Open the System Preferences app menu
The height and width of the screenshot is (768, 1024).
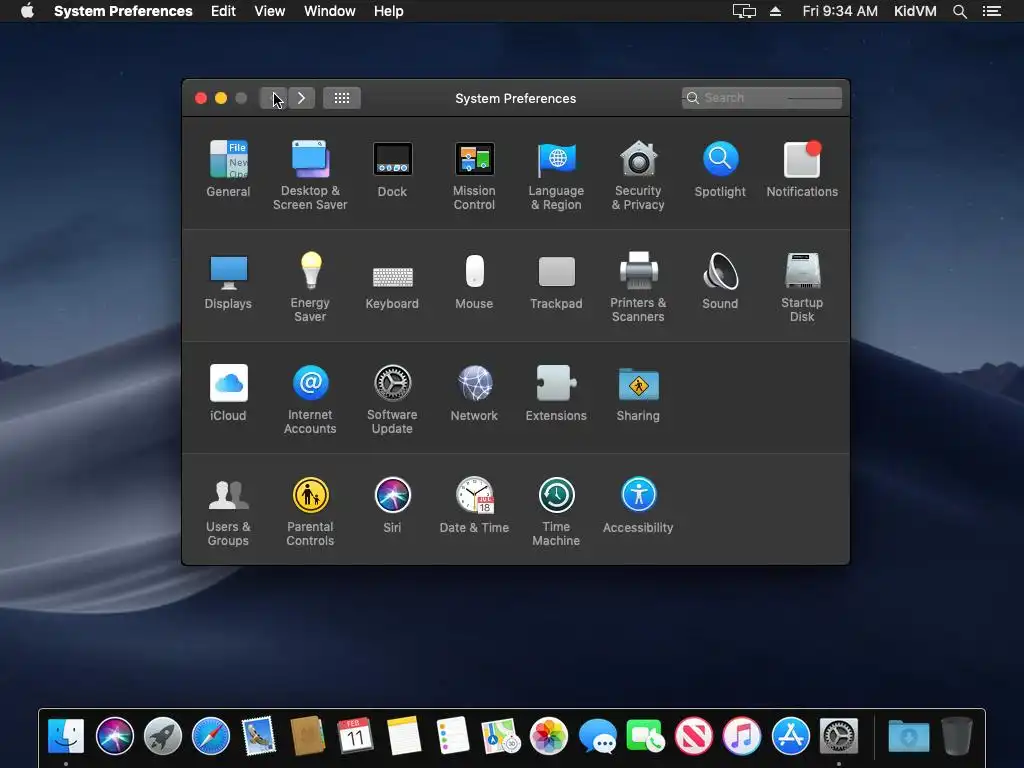(x=123, y=11)
